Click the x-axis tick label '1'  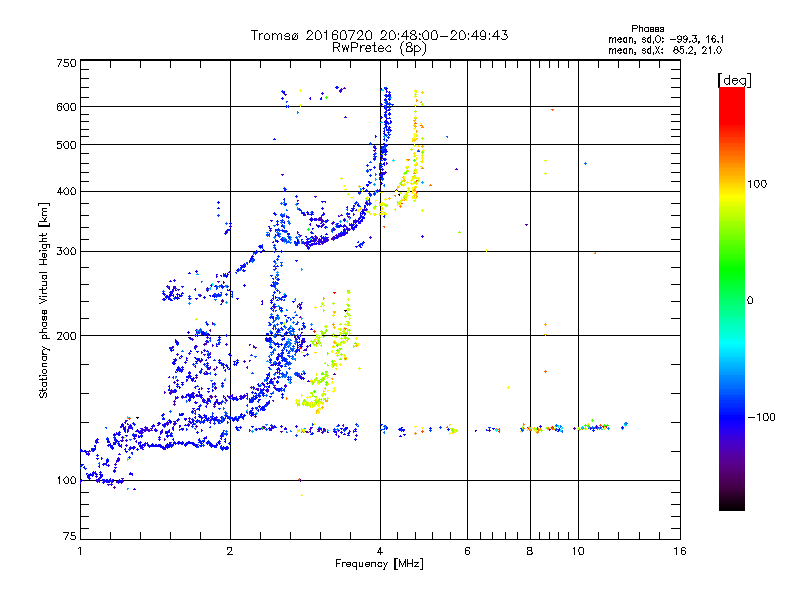point(80,551)
